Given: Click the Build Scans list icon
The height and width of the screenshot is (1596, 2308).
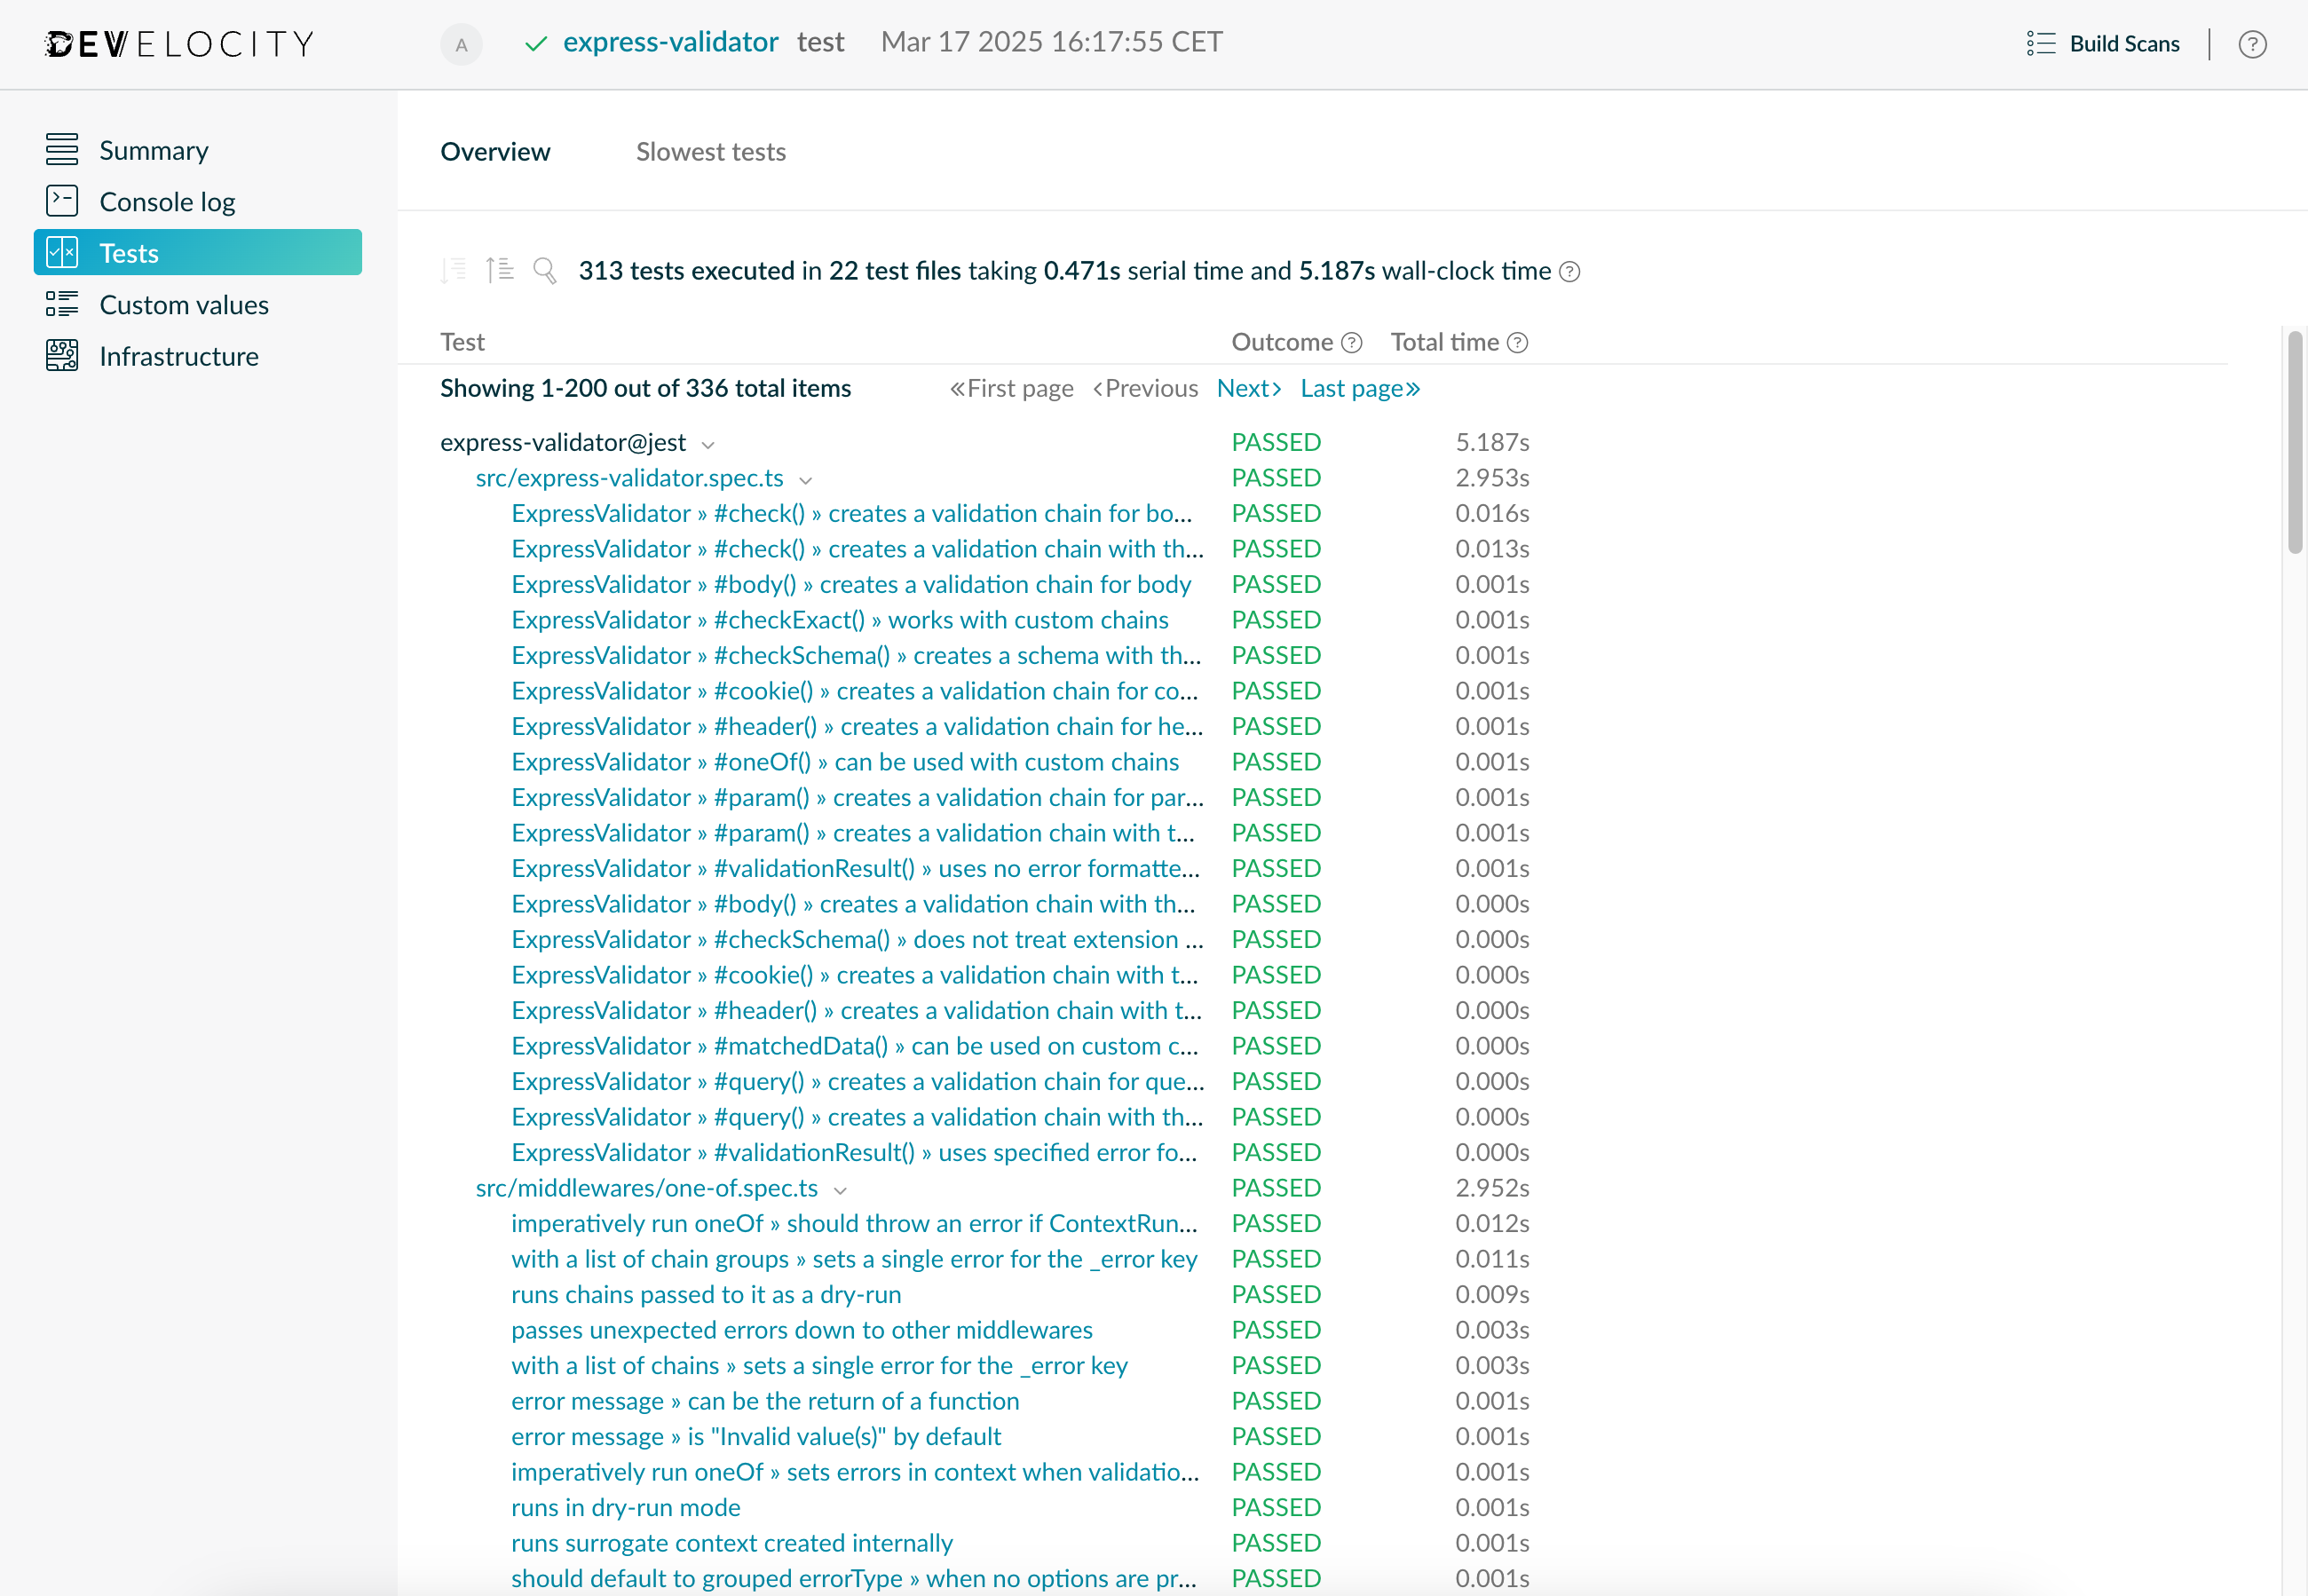Looking at the screenshot, I should point(2040,44).
